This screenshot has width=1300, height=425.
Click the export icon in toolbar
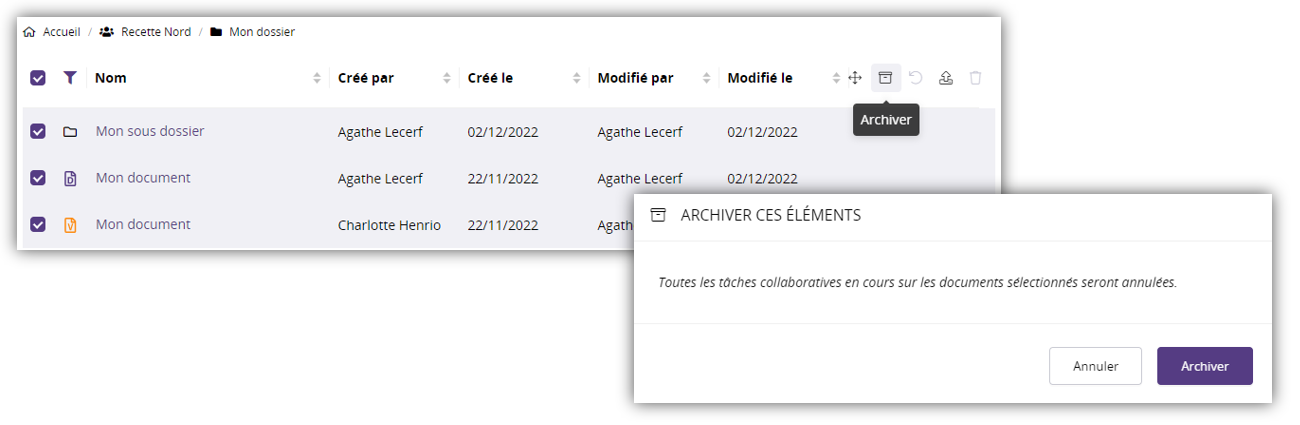click(945, 78)
